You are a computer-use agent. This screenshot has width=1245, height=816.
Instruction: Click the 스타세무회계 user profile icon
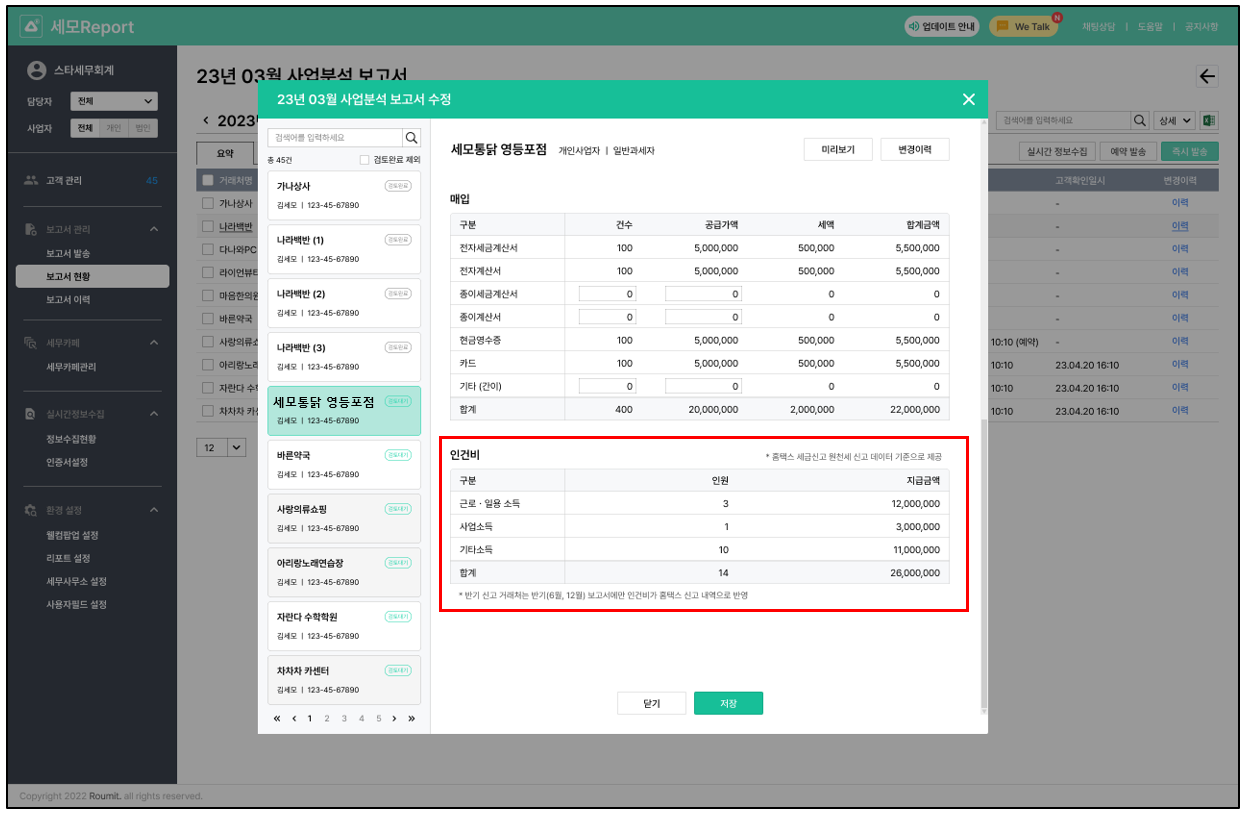point(37,71)
